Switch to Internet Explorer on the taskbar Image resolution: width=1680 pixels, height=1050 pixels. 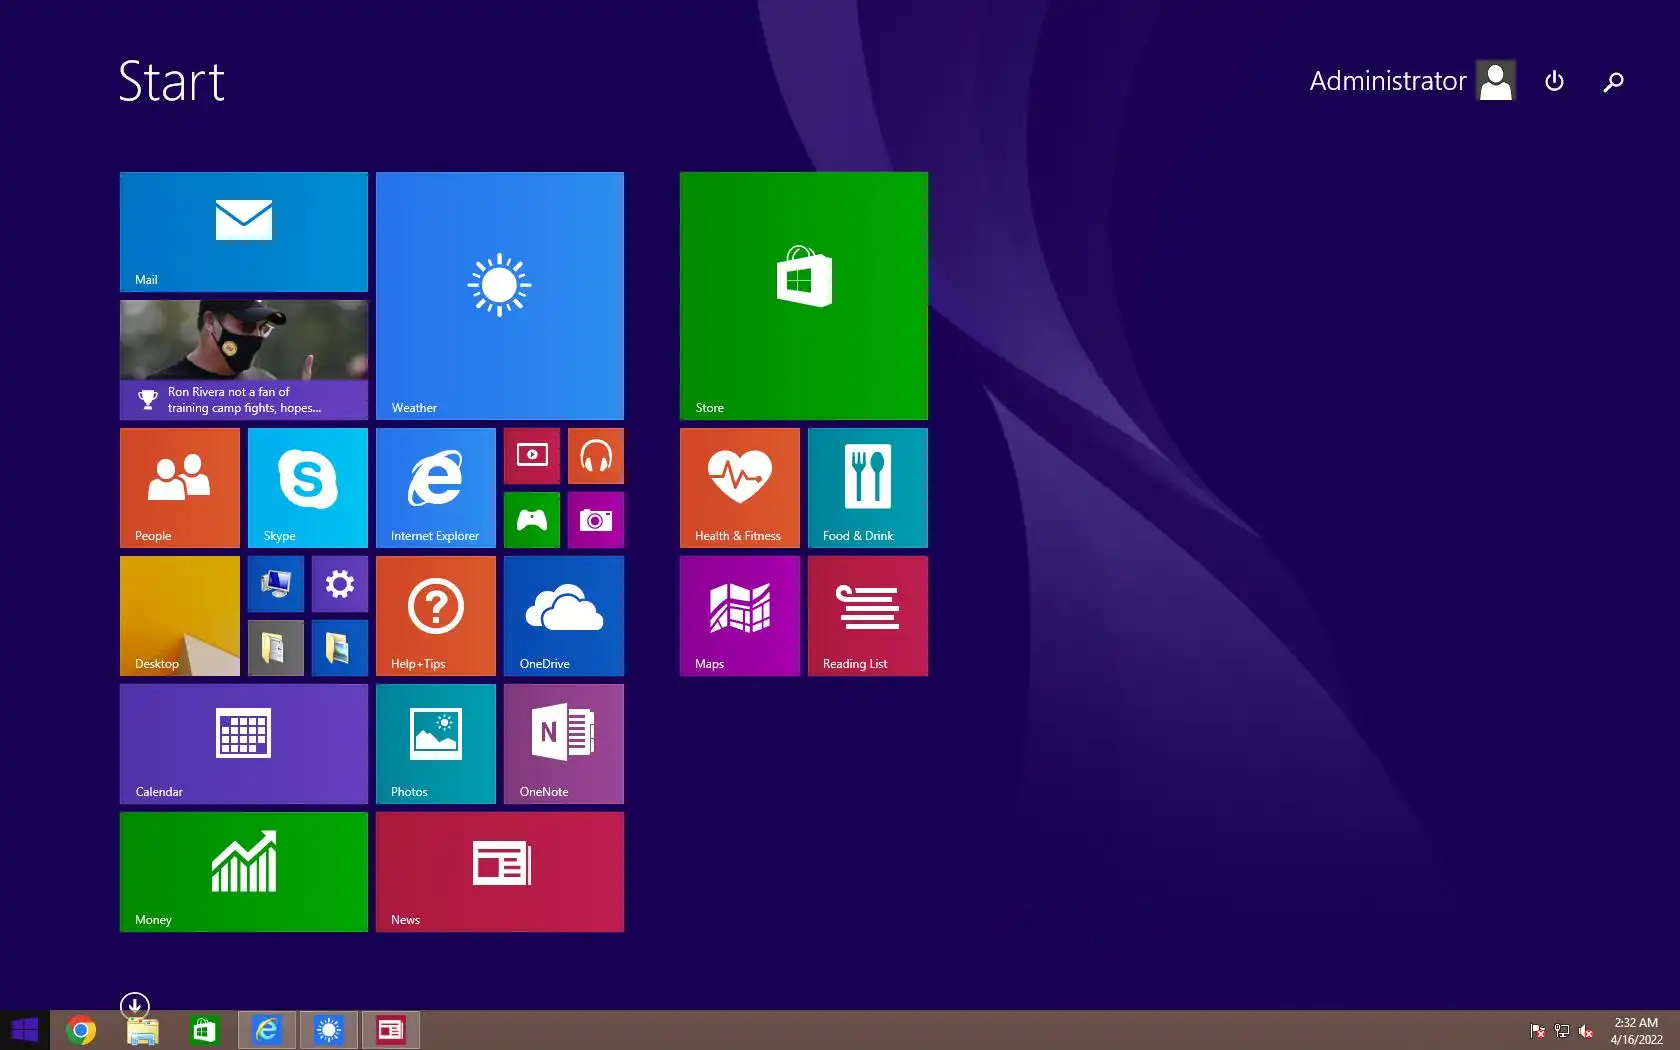(267, 1030)
